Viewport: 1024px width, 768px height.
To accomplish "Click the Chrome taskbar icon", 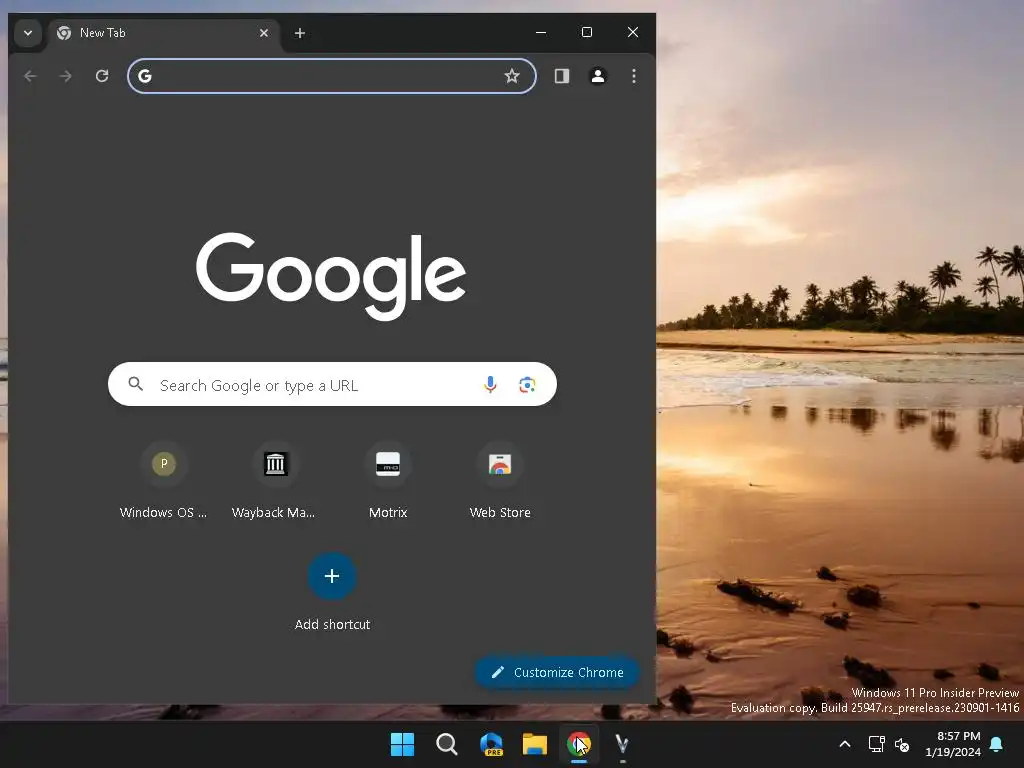I will pyautogui.click(x=579, y=744).
